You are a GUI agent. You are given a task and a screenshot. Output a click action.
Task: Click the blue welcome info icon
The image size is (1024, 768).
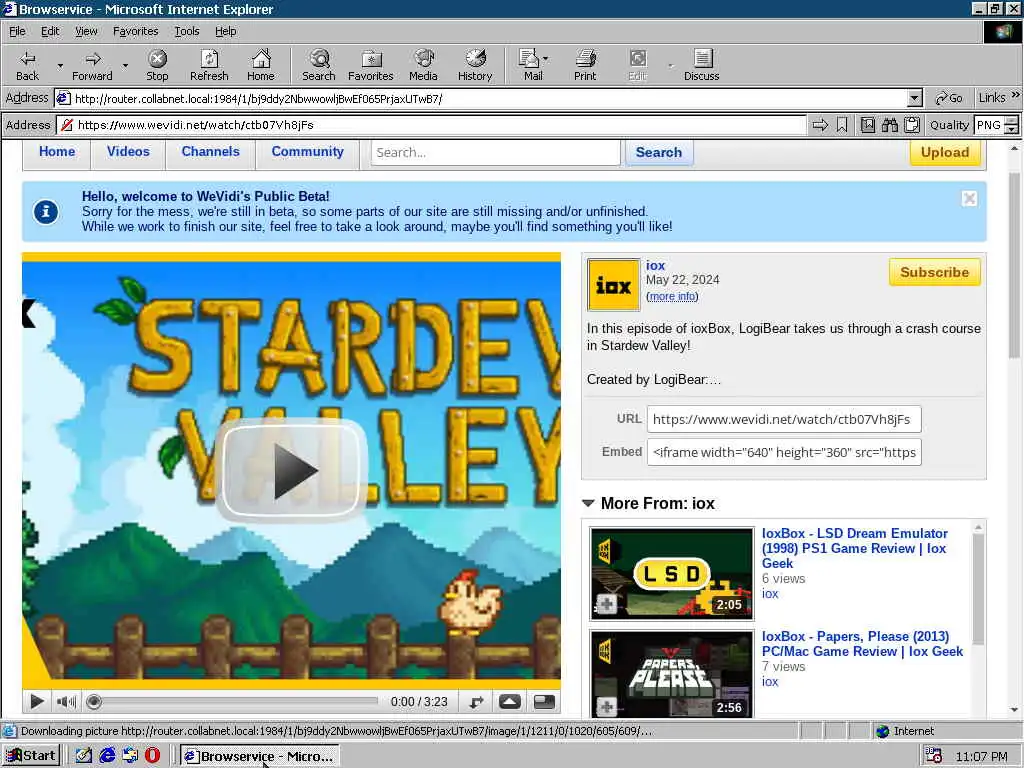pyautogui.click(x=46, y=212)
